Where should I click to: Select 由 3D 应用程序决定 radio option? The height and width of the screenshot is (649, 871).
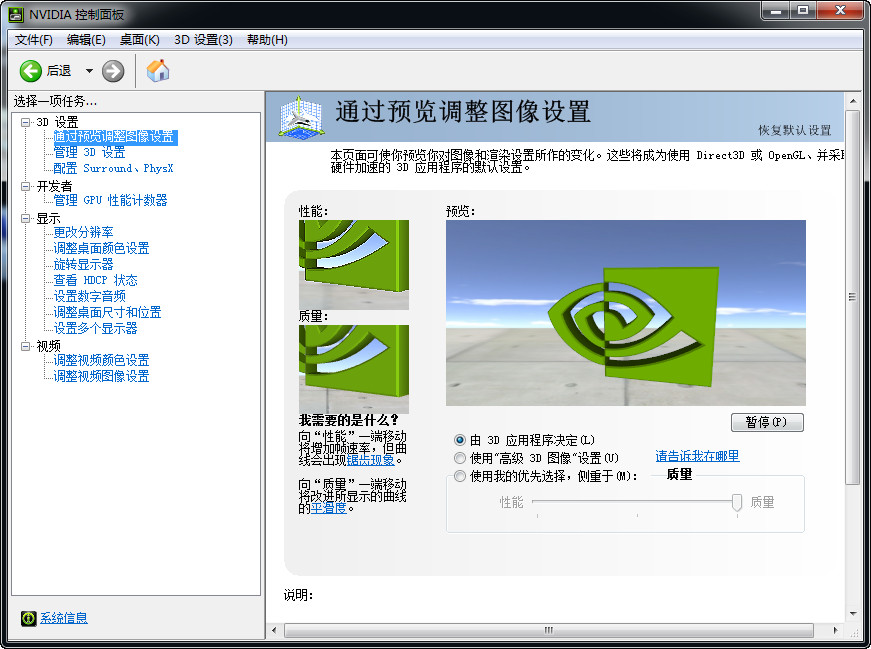[x=459, y=440]
